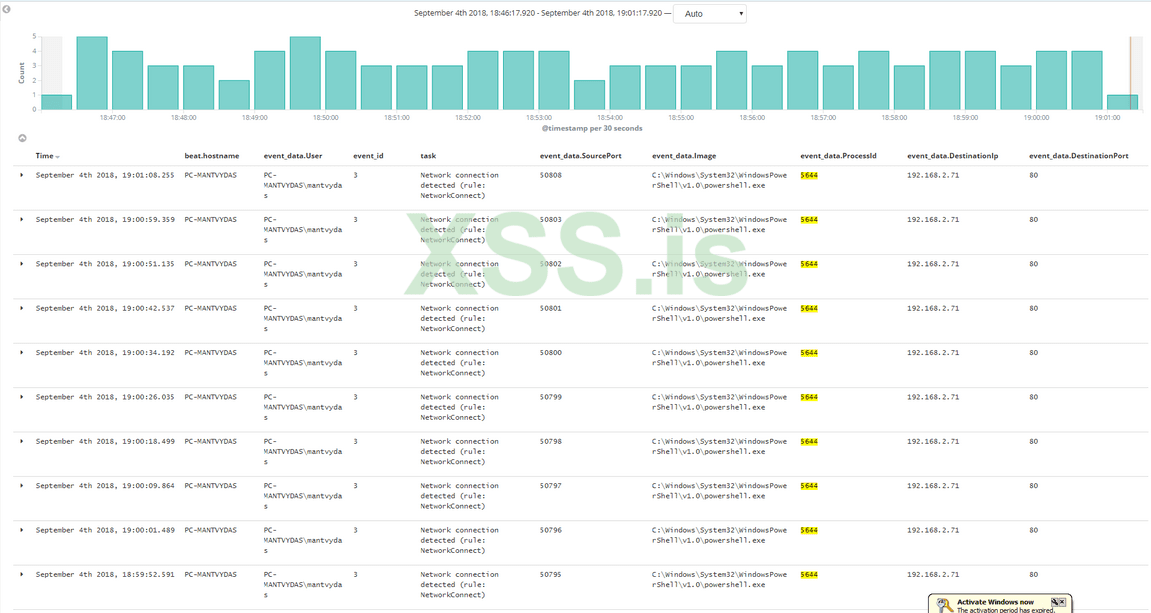Click the sidebar collapse arrow at top-left
This screenshot has height=613, width=1151.
point(7,8)
